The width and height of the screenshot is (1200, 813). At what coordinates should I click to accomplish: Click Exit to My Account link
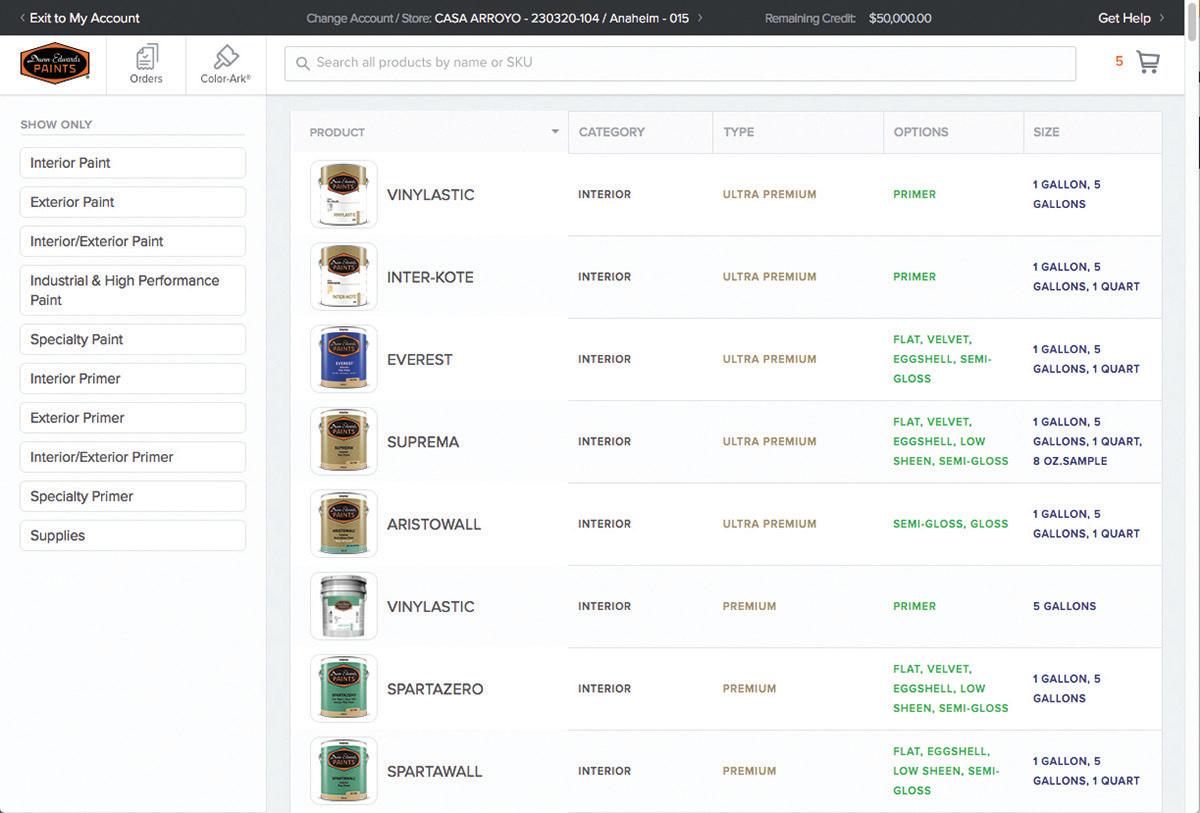(85, 18)
